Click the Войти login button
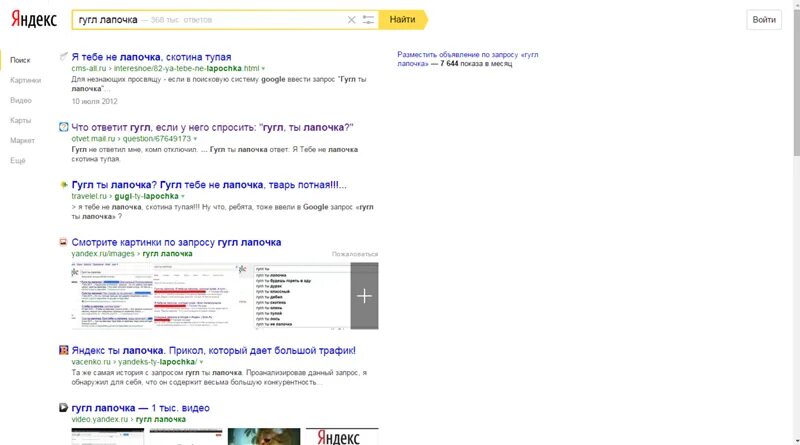 pos(764,19)
